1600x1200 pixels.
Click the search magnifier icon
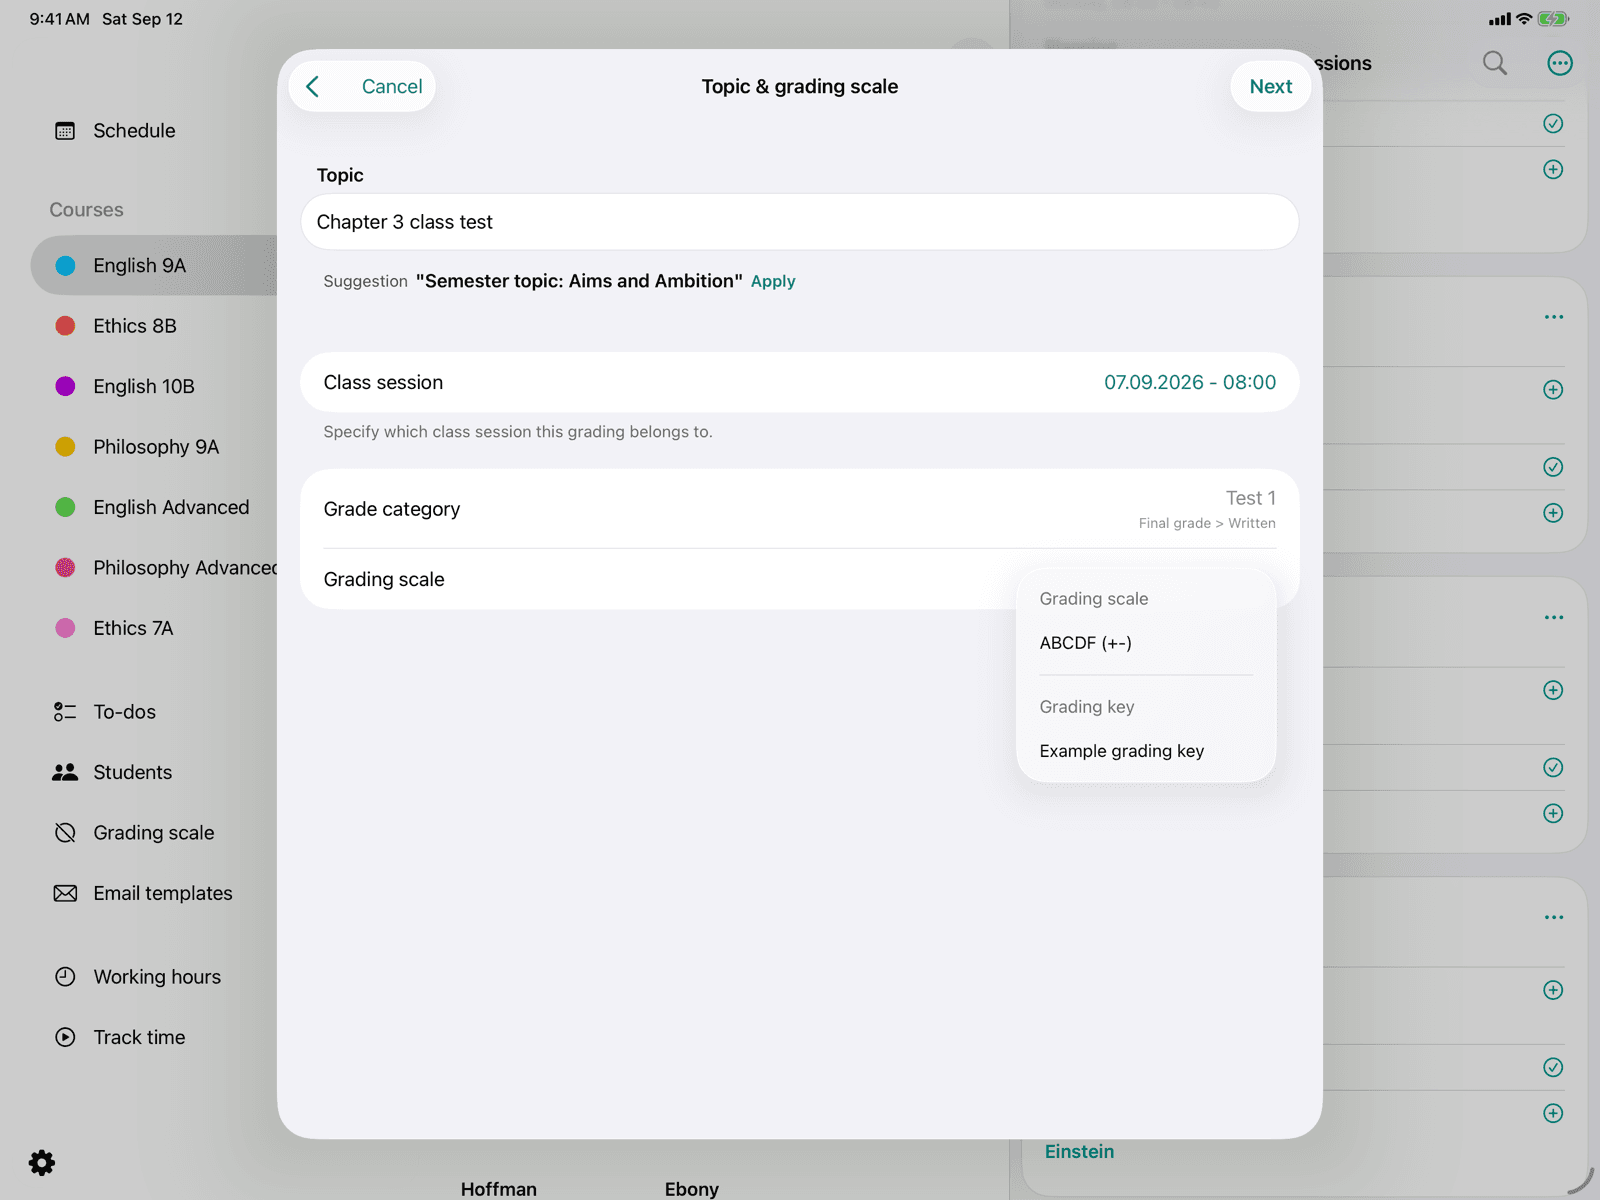pyautogui.click(x=1495, y=64)
